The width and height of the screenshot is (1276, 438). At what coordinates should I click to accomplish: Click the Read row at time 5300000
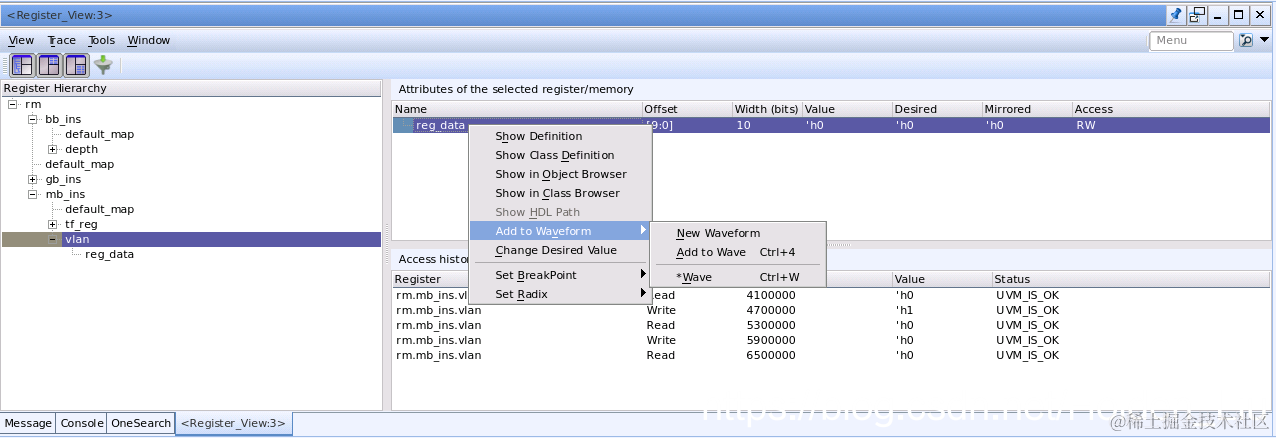831,325
